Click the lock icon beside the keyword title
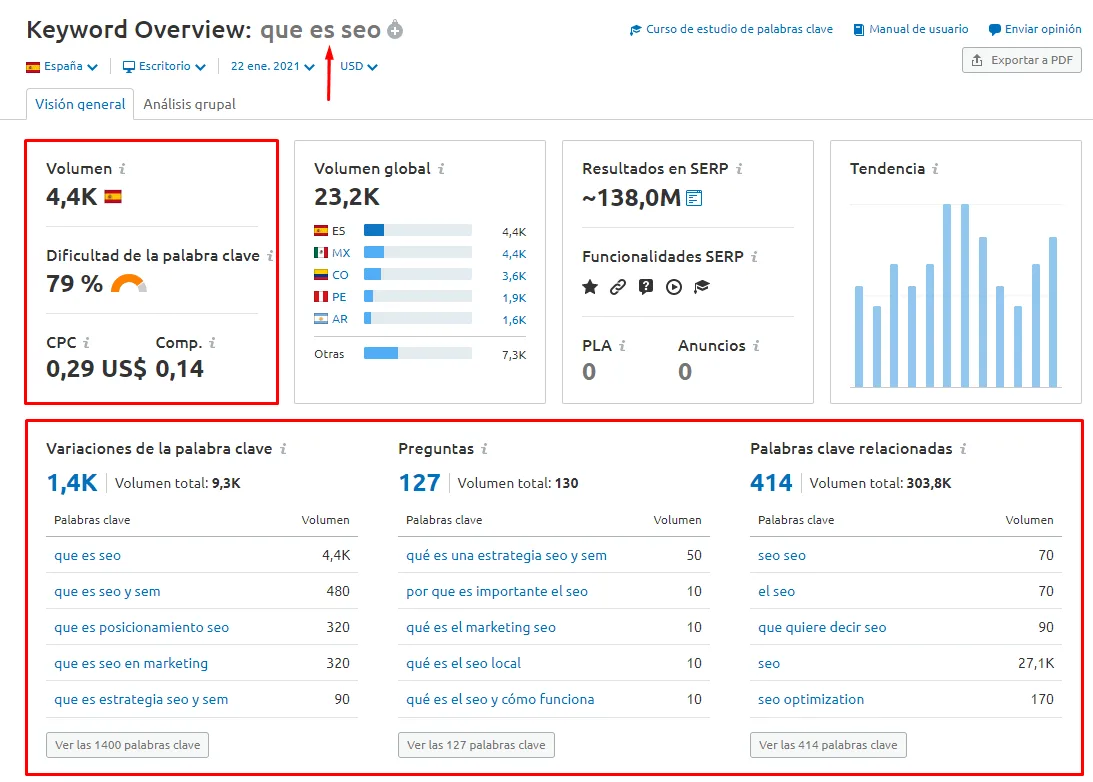The image size is (1093, 782). tap(394, 29)
